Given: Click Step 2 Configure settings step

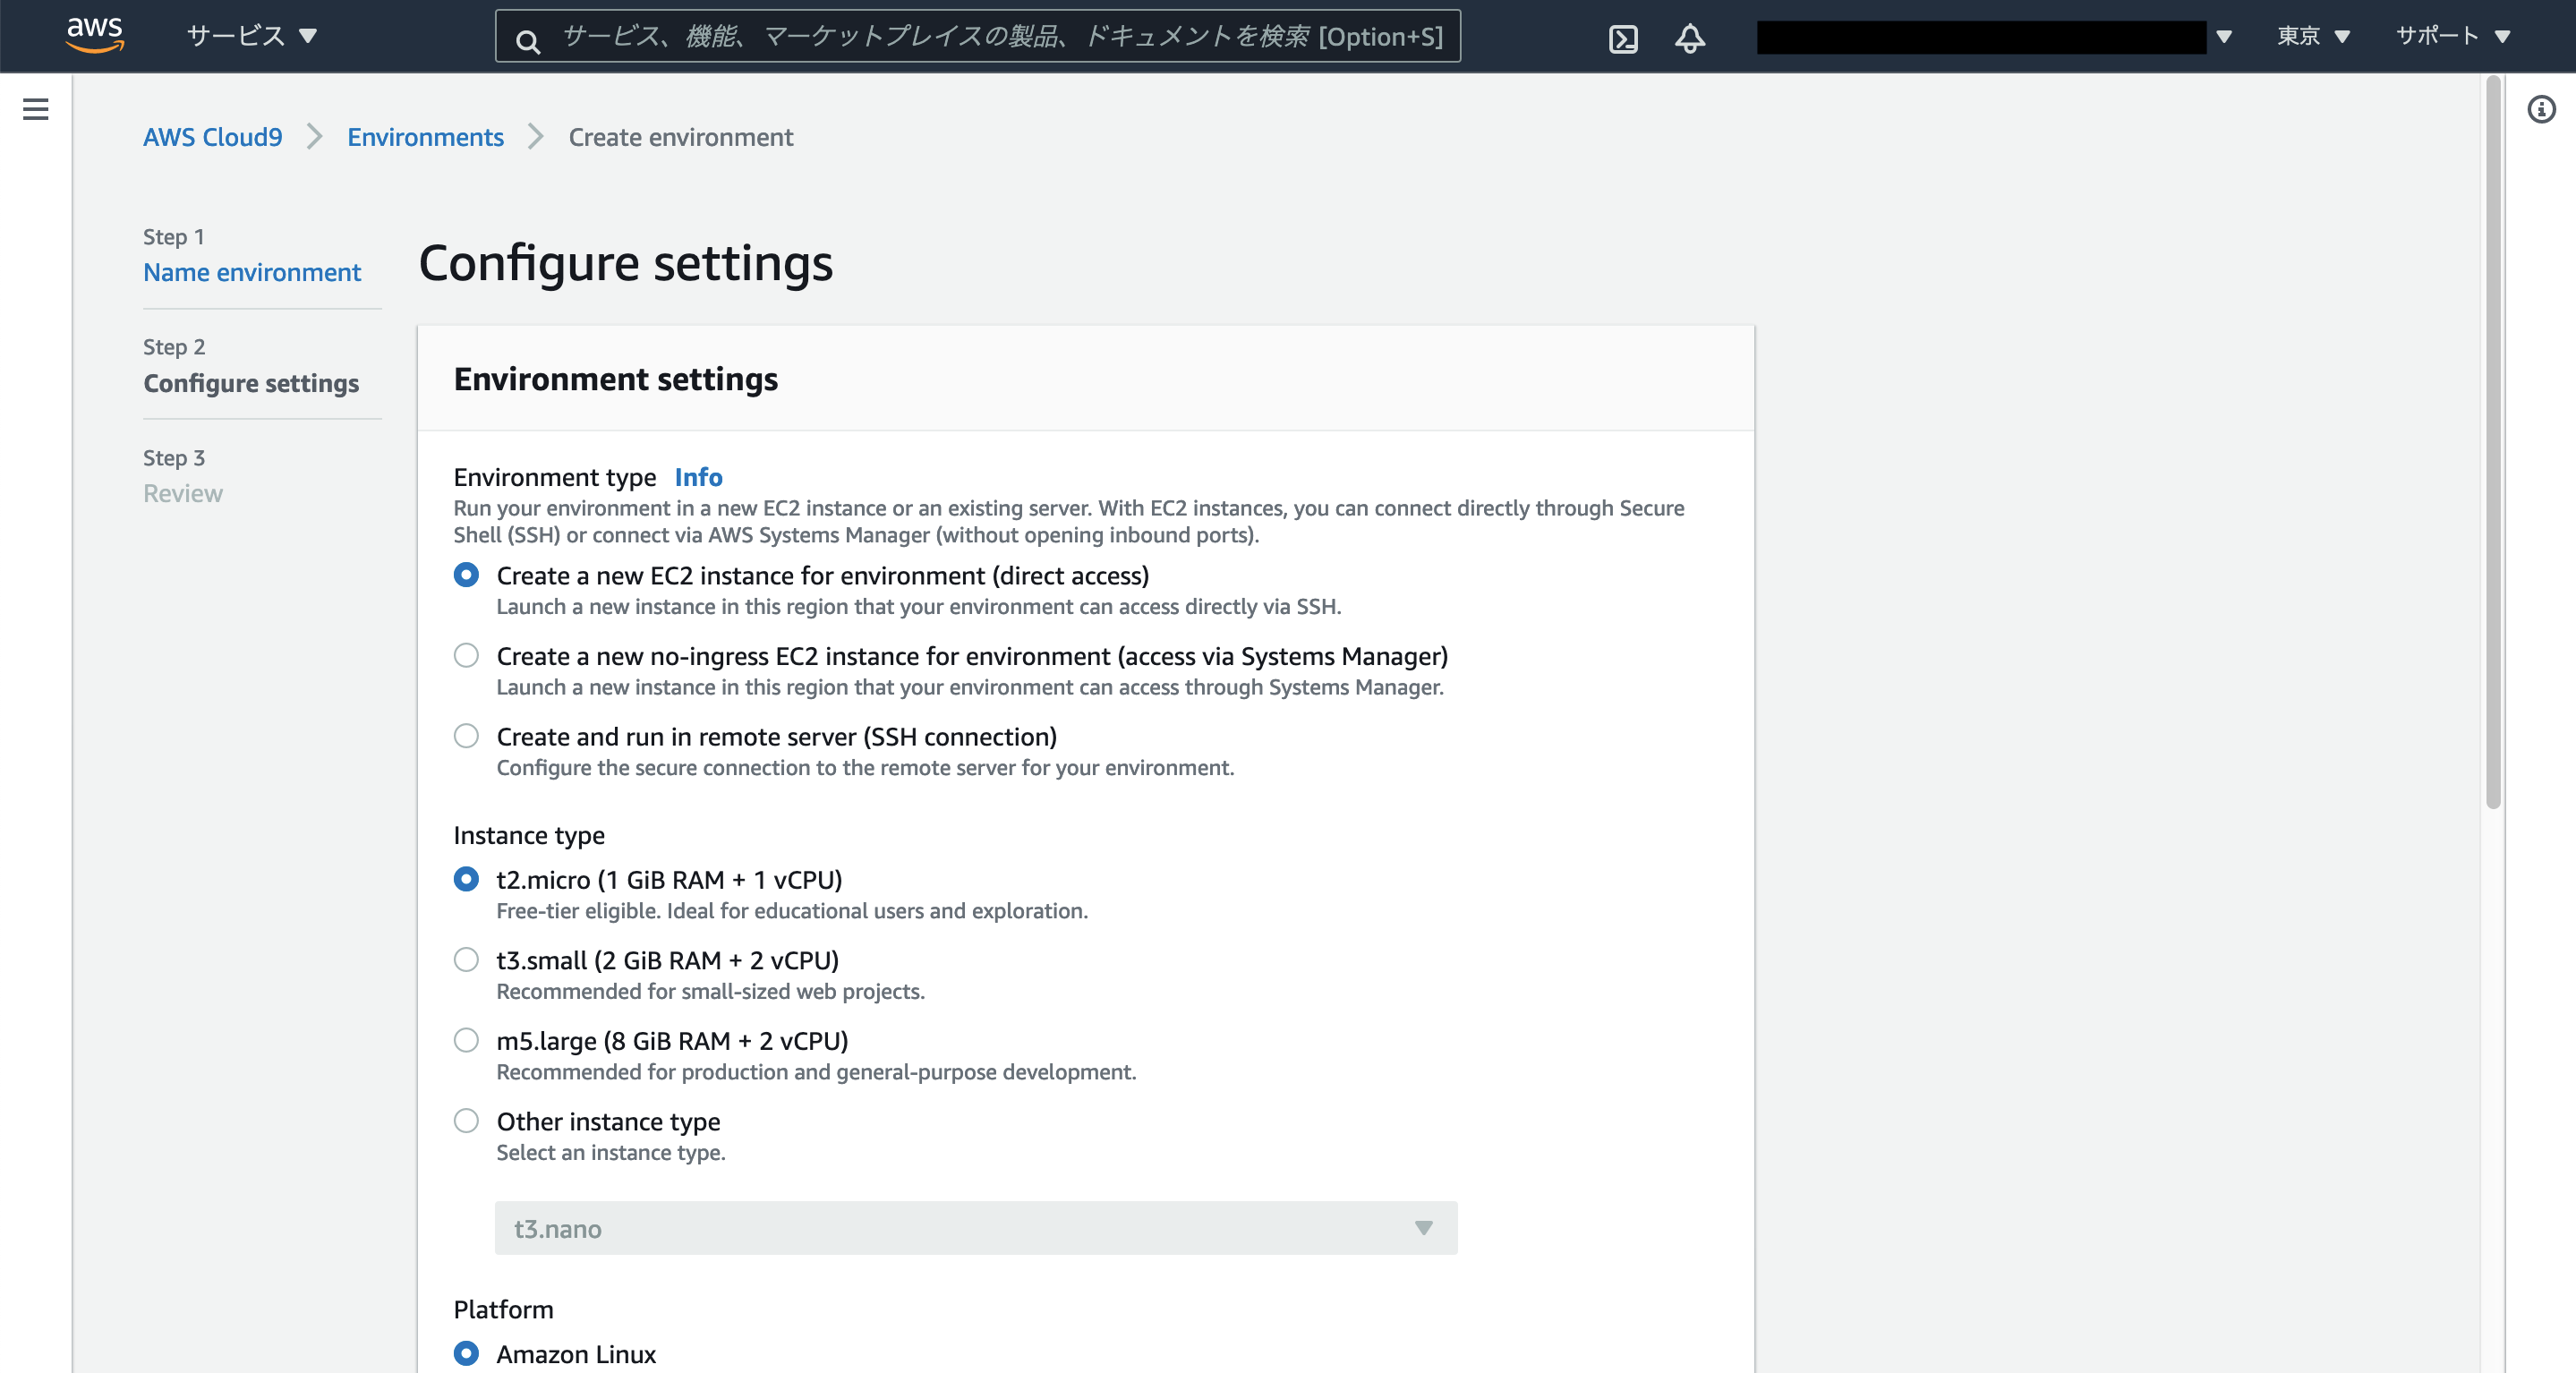Looking at the screenshot, I should pos(251,383).
